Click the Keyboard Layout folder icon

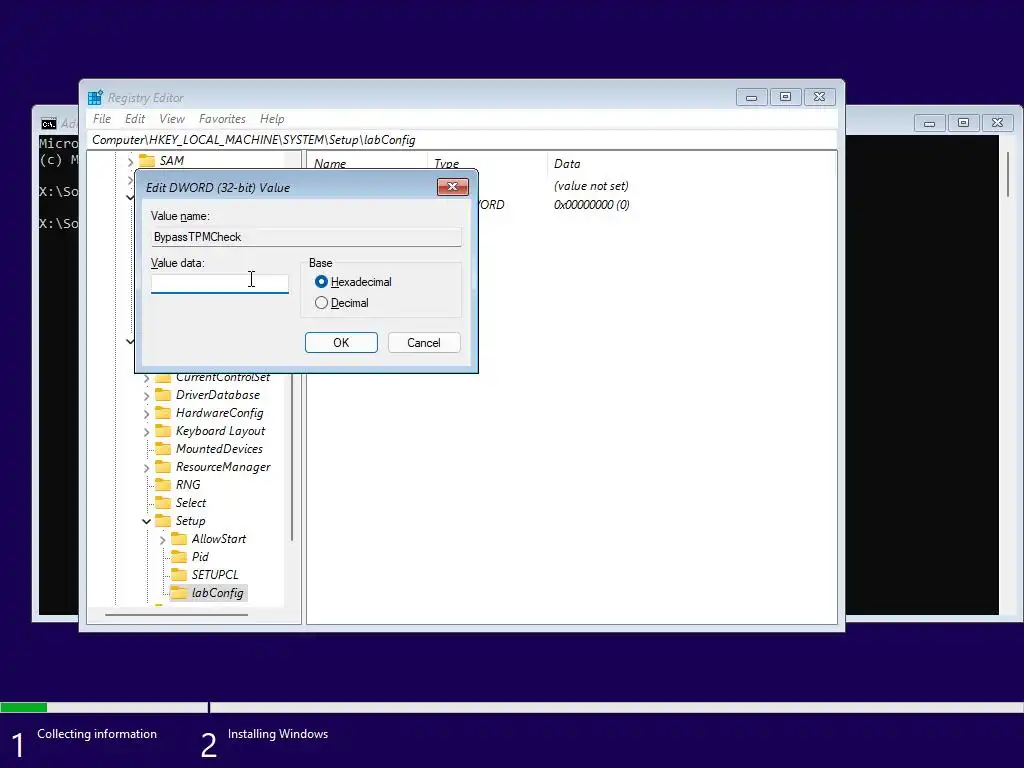[163, 431]
